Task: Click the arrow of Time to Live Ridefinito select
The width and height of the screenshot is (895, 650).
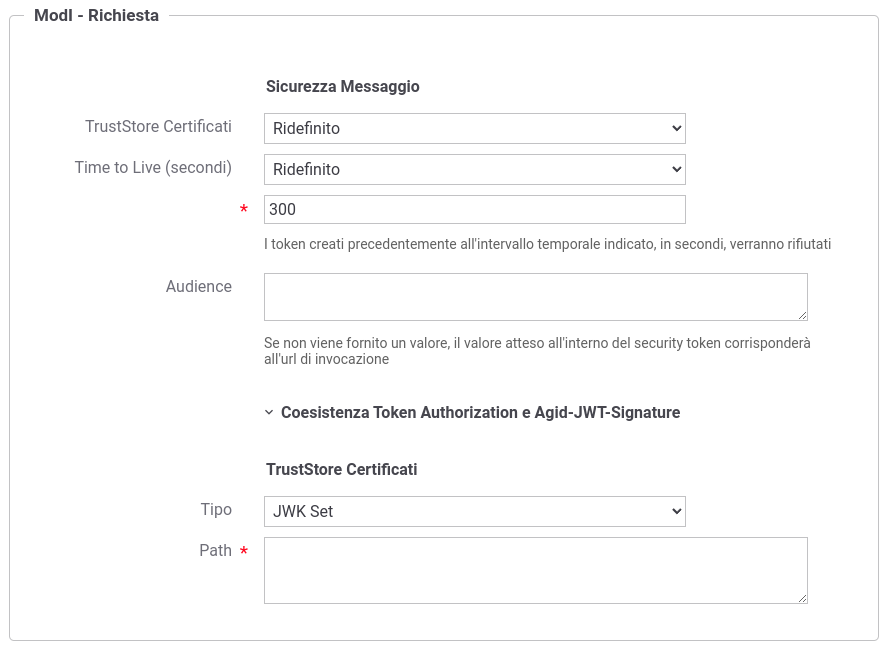Action: pos(676,169)
